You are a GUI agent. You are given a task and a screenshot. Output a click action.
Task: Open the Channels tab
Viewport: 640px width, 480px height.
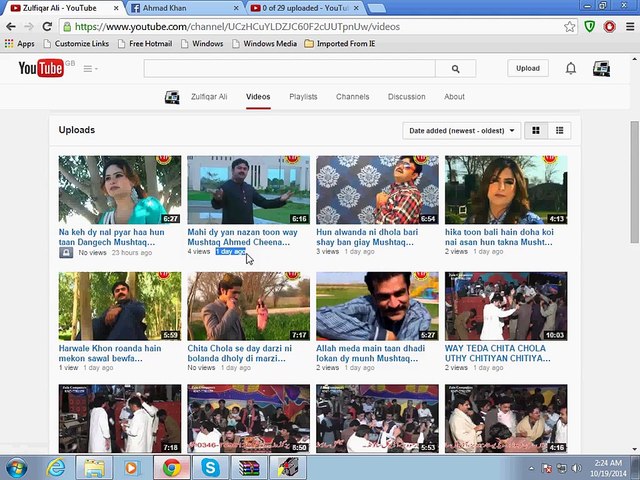coord(353,97)
